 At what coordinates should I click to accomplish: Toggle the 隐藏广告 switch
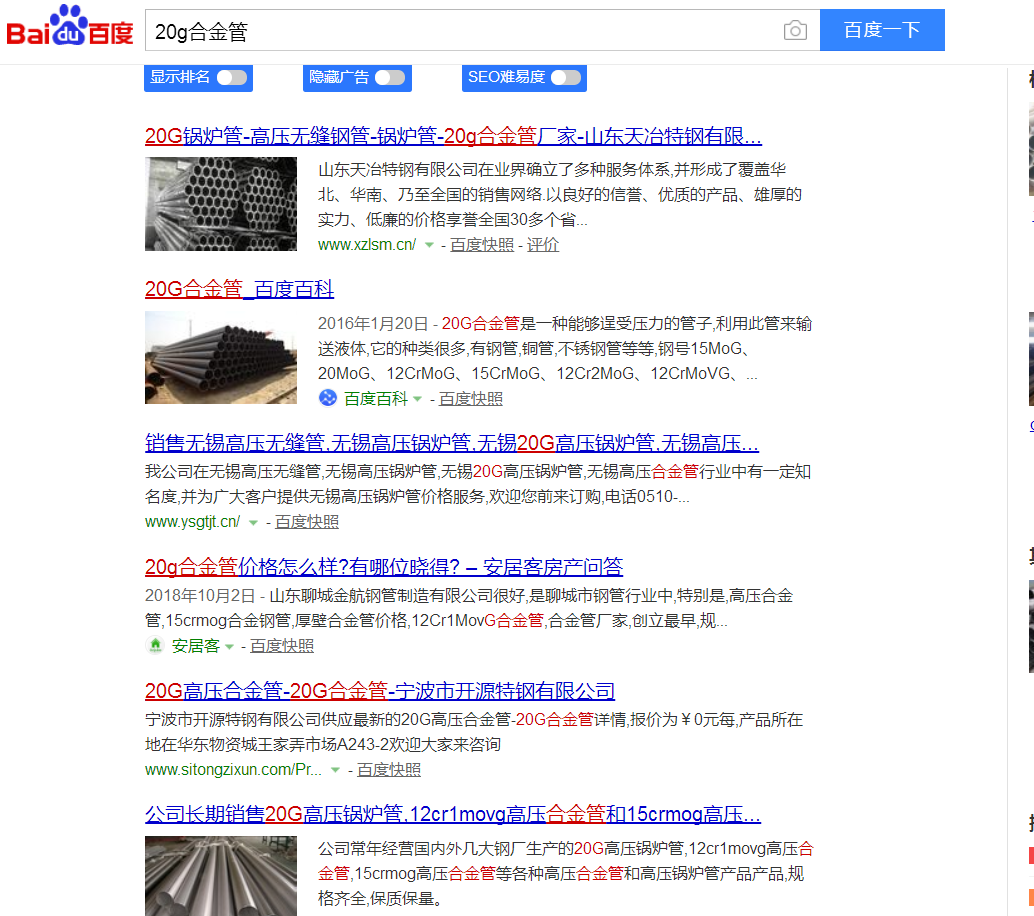click(390, 78)
